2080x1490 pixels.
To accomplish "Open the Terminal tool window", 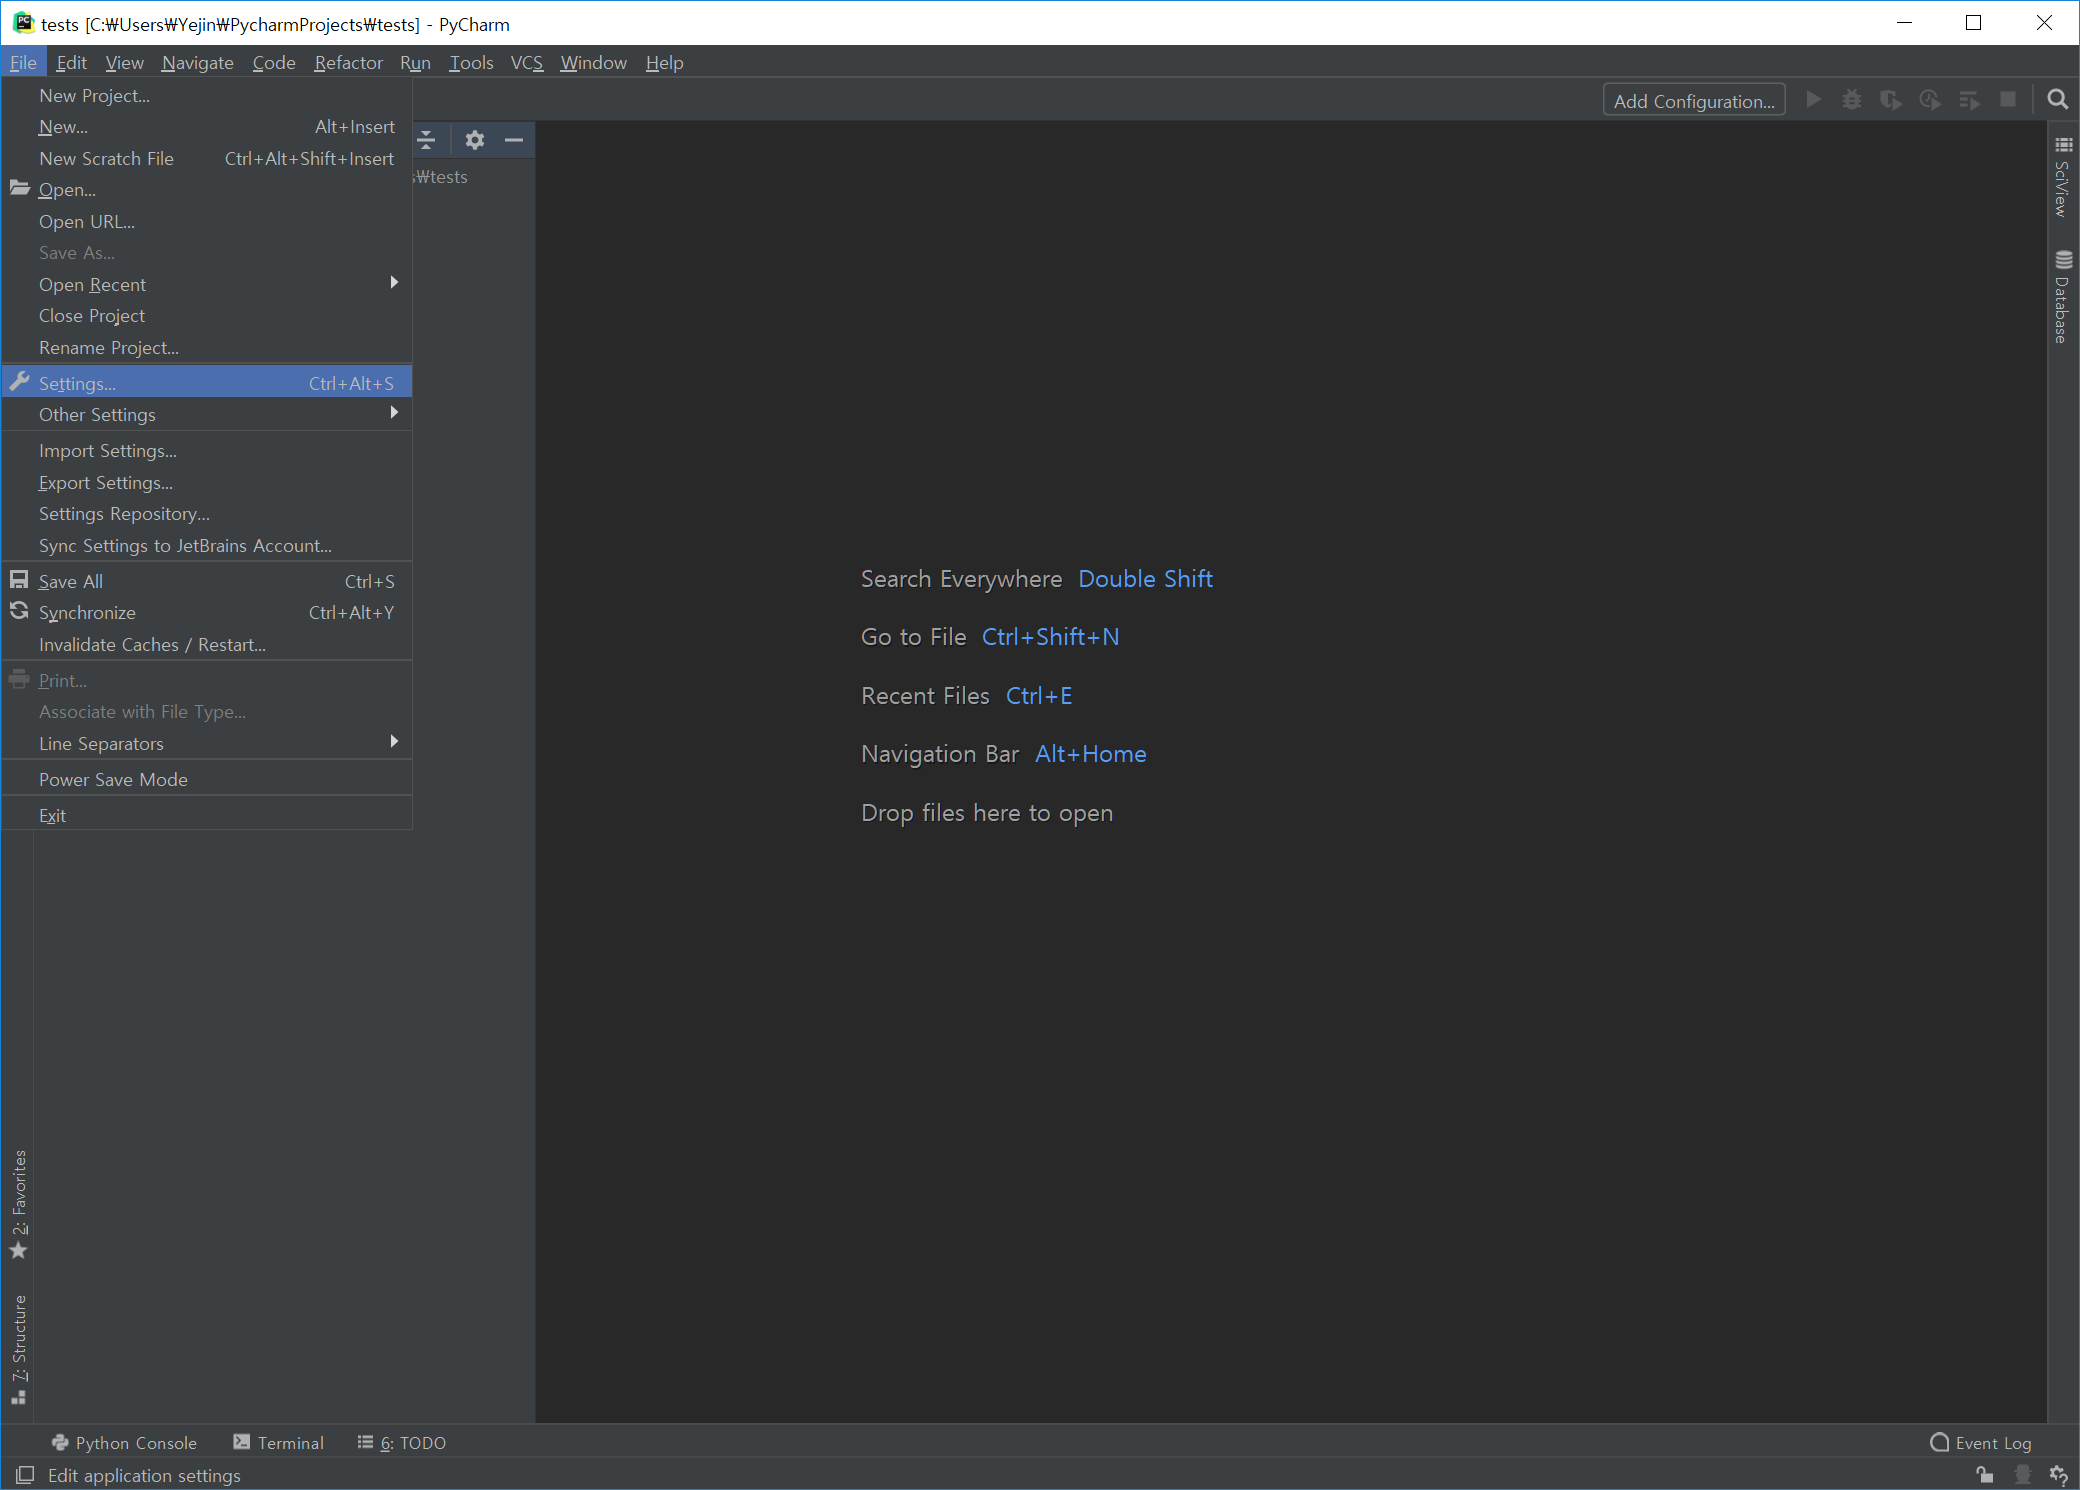I will tap(279, 1443).
